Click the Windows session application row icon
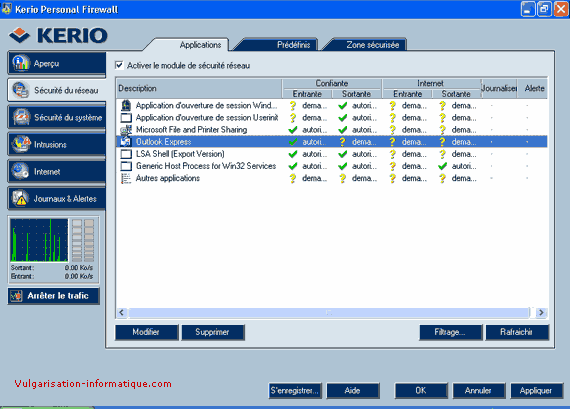 [126, 105]
